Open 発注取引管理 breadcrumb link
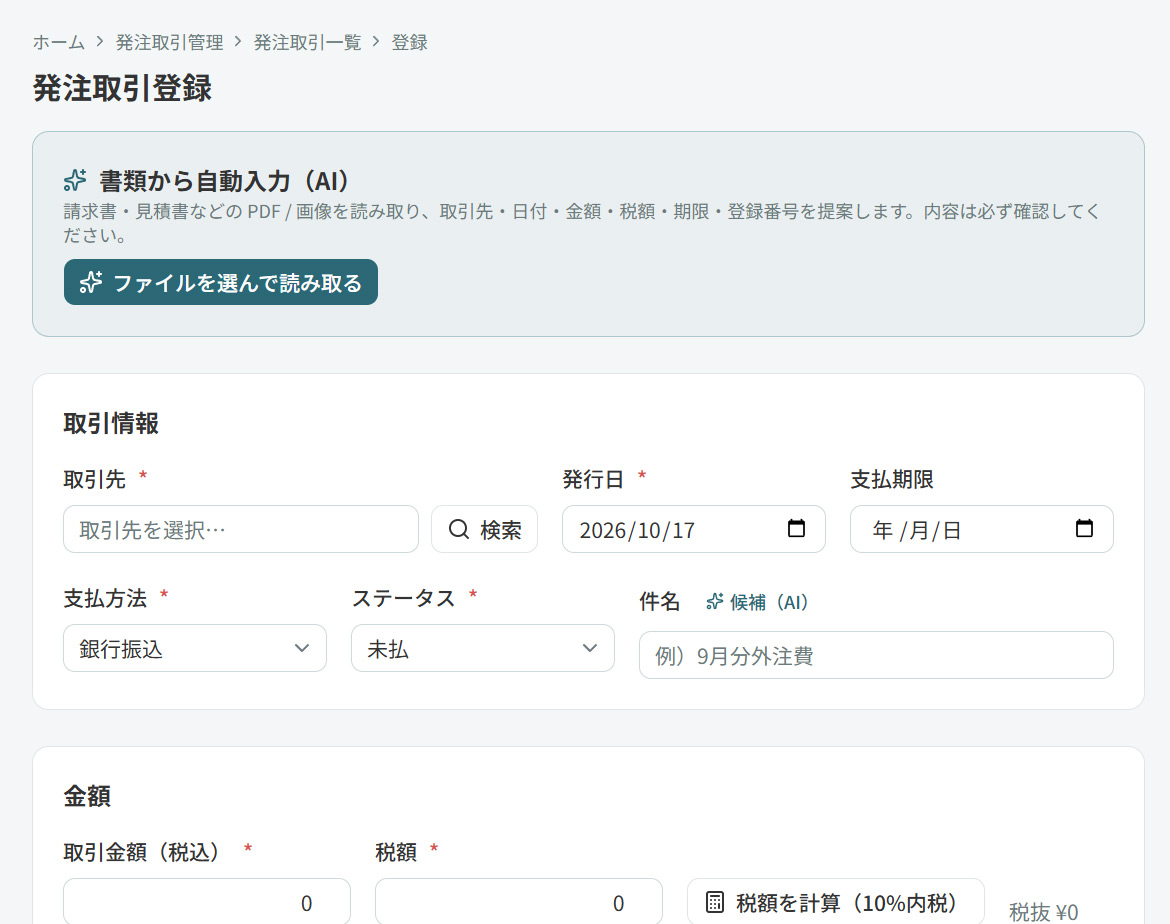 click(x=169, y=43)
